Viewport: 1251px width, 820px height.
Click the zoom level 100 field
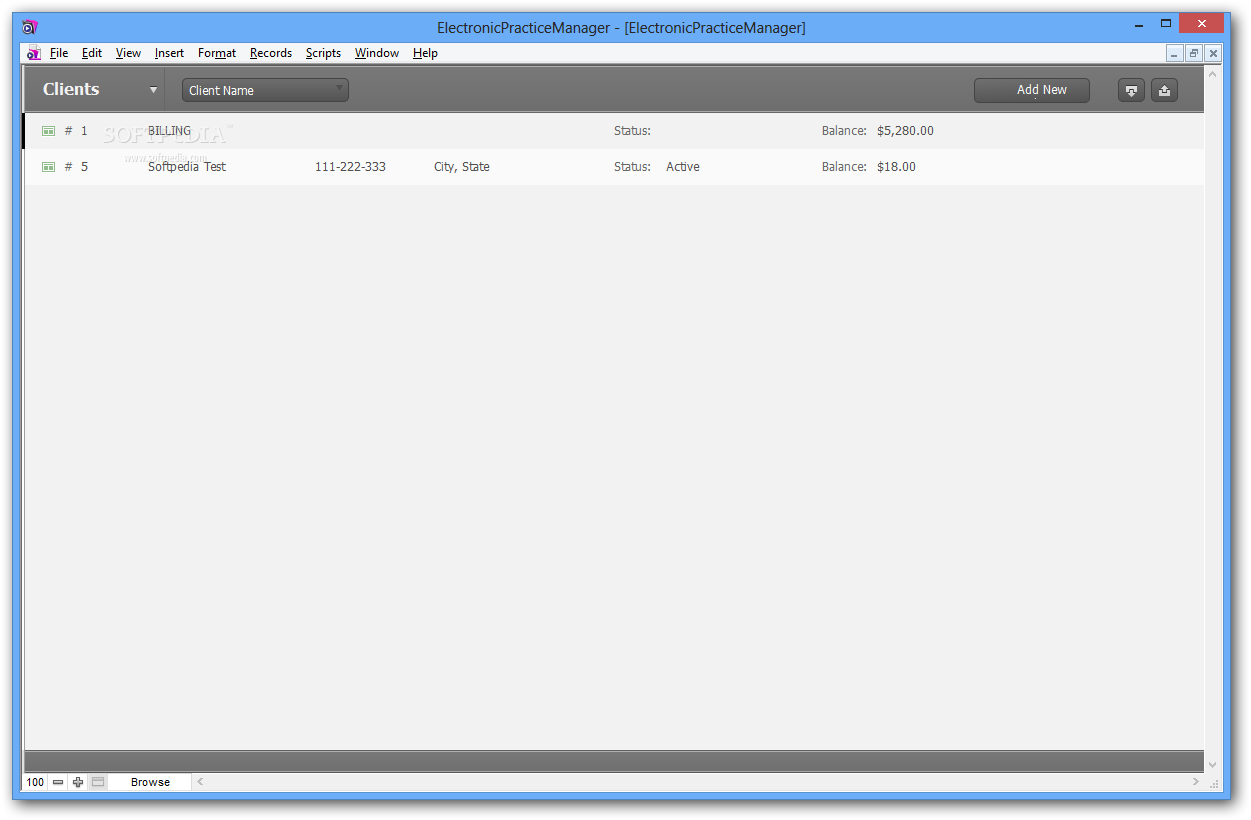point(35,782)
